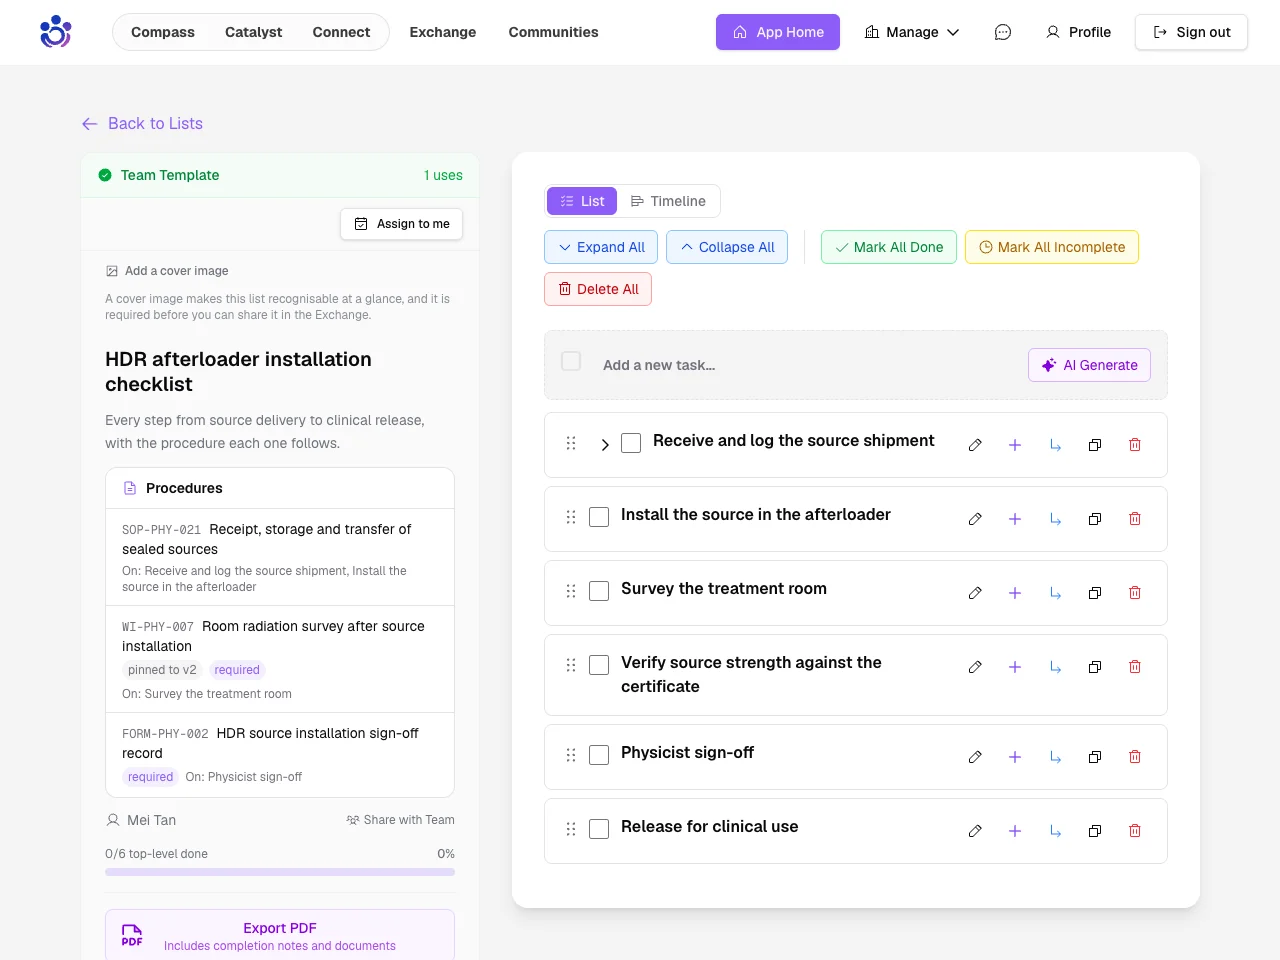Indent the 'Verify source strength' task
The height and width of the screenshot is (960, 1280).
coord(1055,667)
